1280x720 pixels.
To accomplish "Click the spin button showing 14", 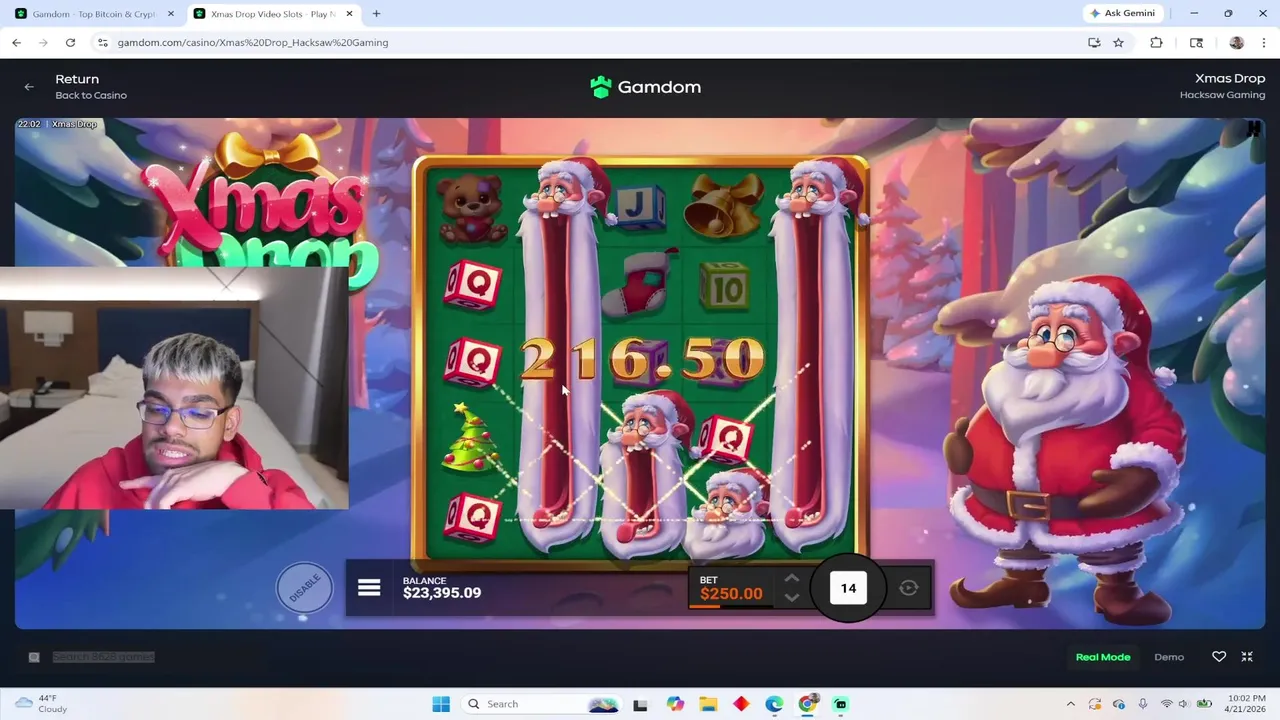I will pos(848,588).
